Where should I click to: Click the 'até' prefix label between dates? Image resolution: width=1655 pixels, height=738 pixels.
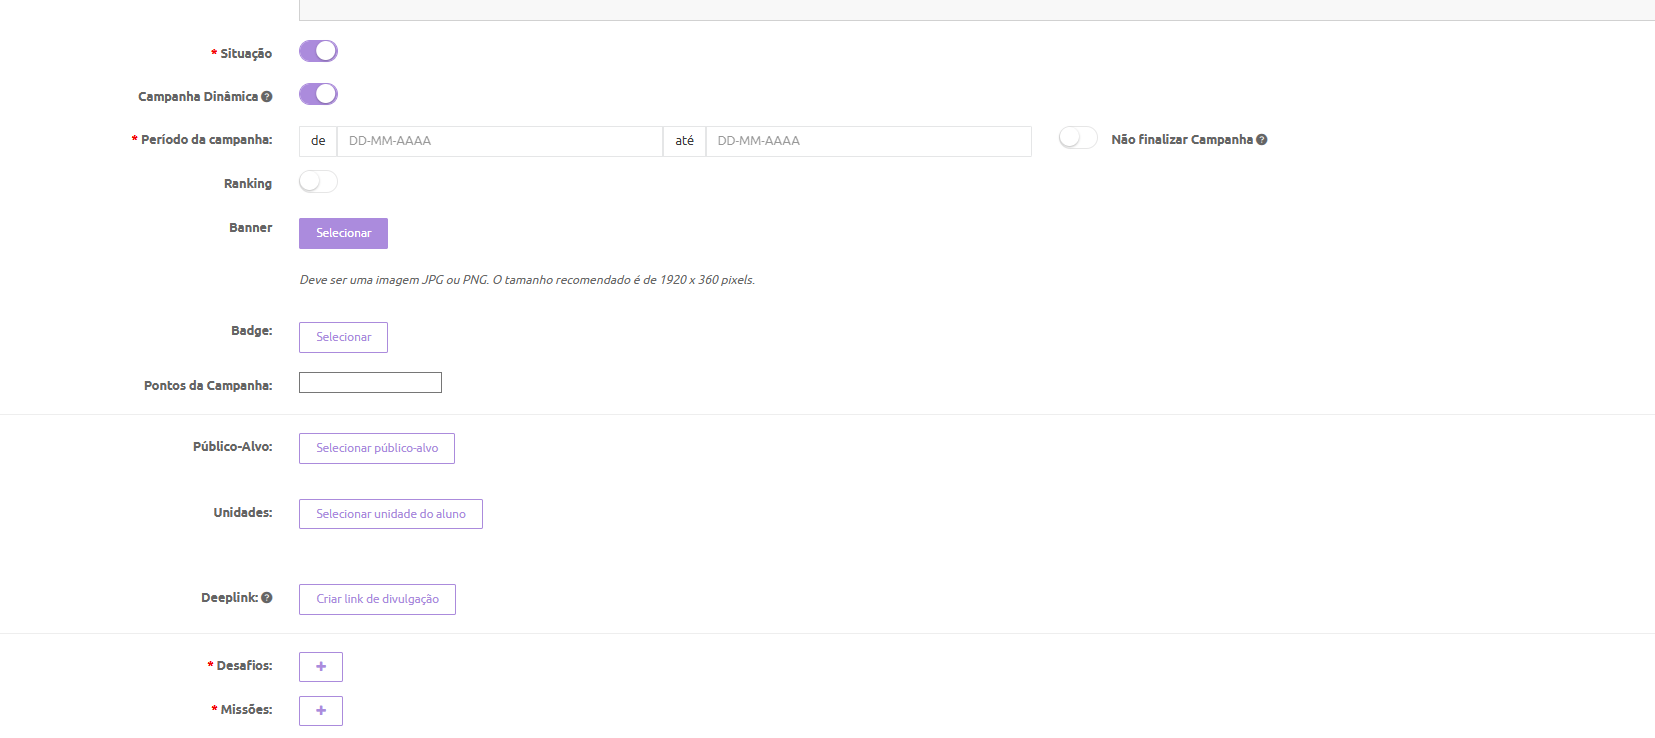pyautogui.click(x=684, y=141)
